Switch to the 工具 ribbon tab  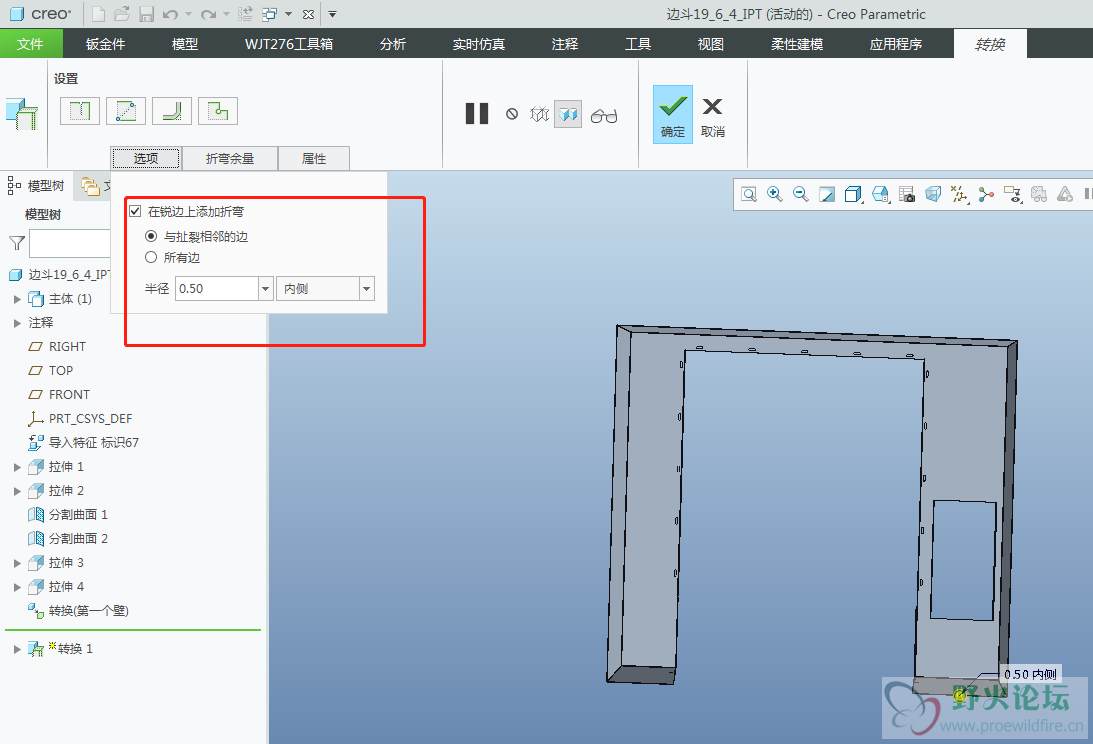click(x=638, y=44)
